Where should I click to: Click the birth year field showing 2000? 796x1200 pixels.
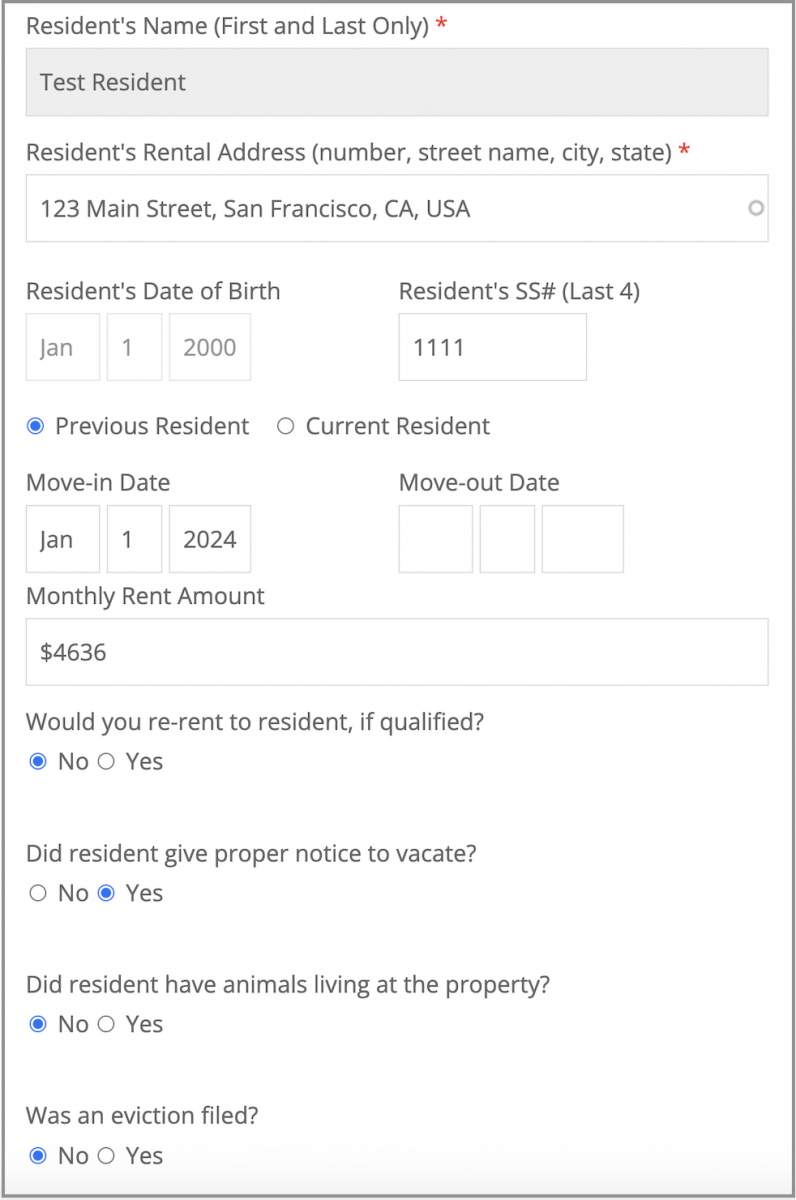209,347
